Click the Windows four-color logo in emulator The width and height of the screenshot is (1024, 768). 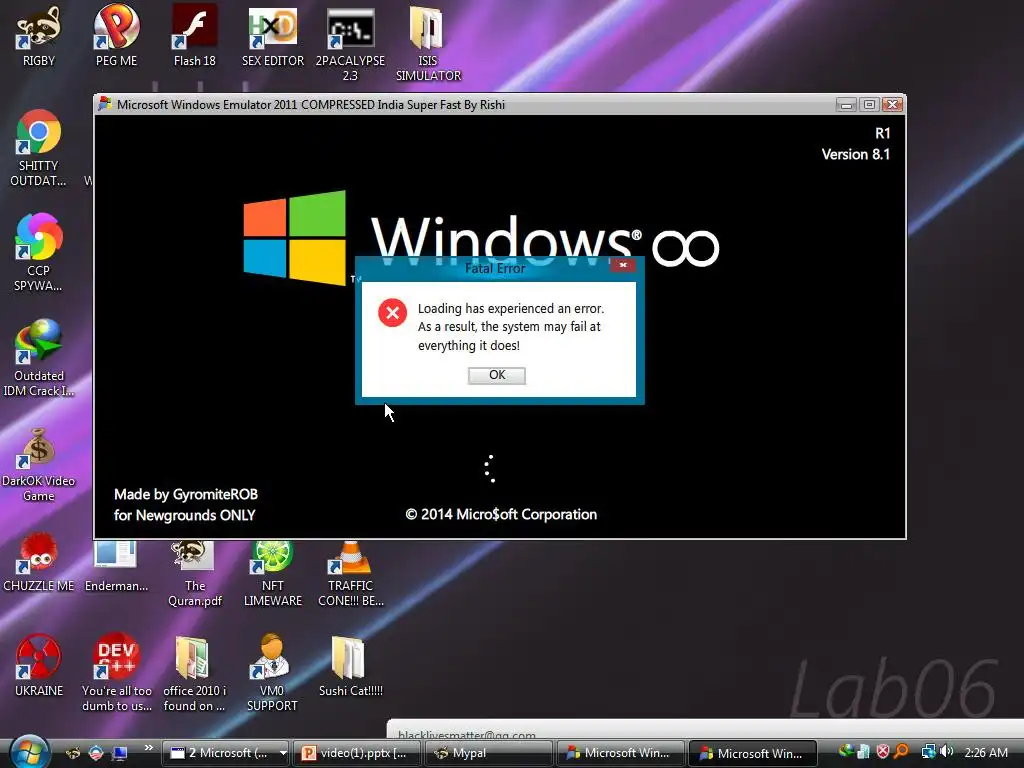295,238
